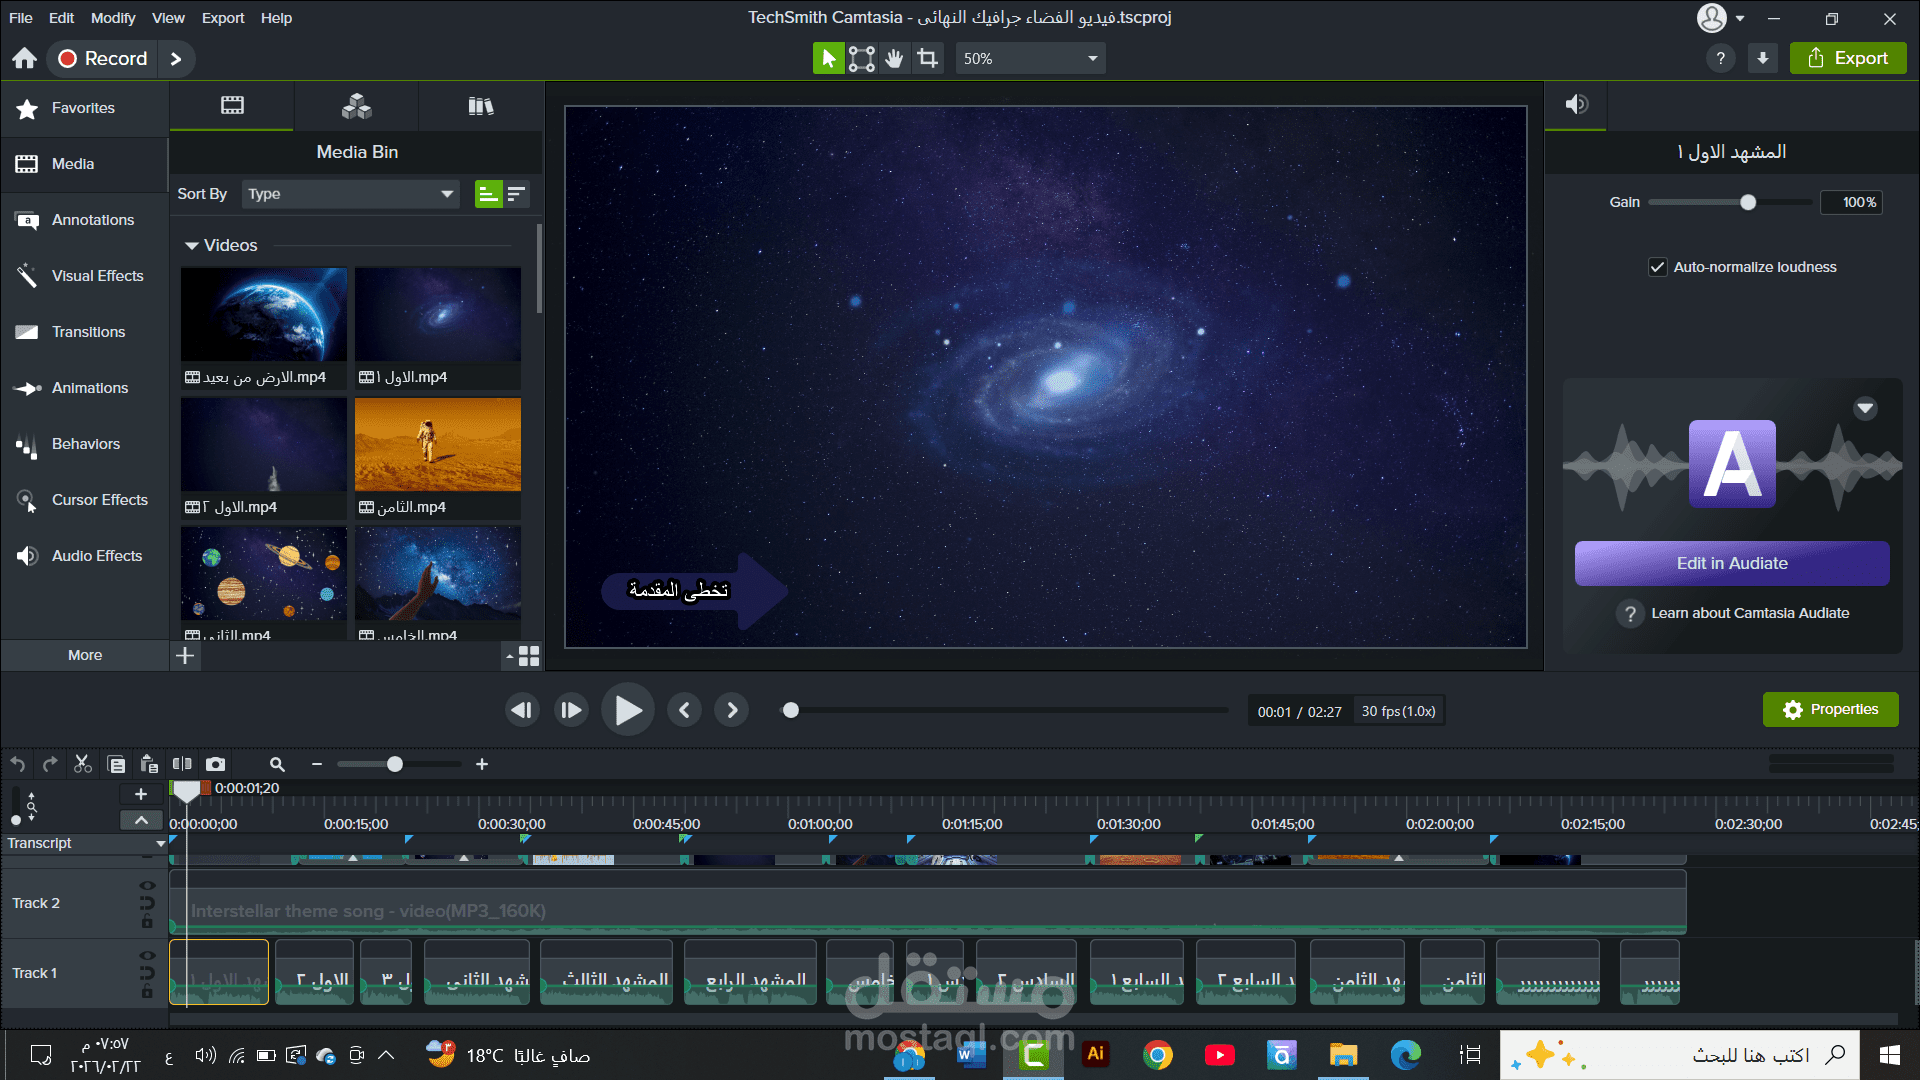Click the green Export button
The image size is (1920, 1080).
click(x=1847, y=58)
